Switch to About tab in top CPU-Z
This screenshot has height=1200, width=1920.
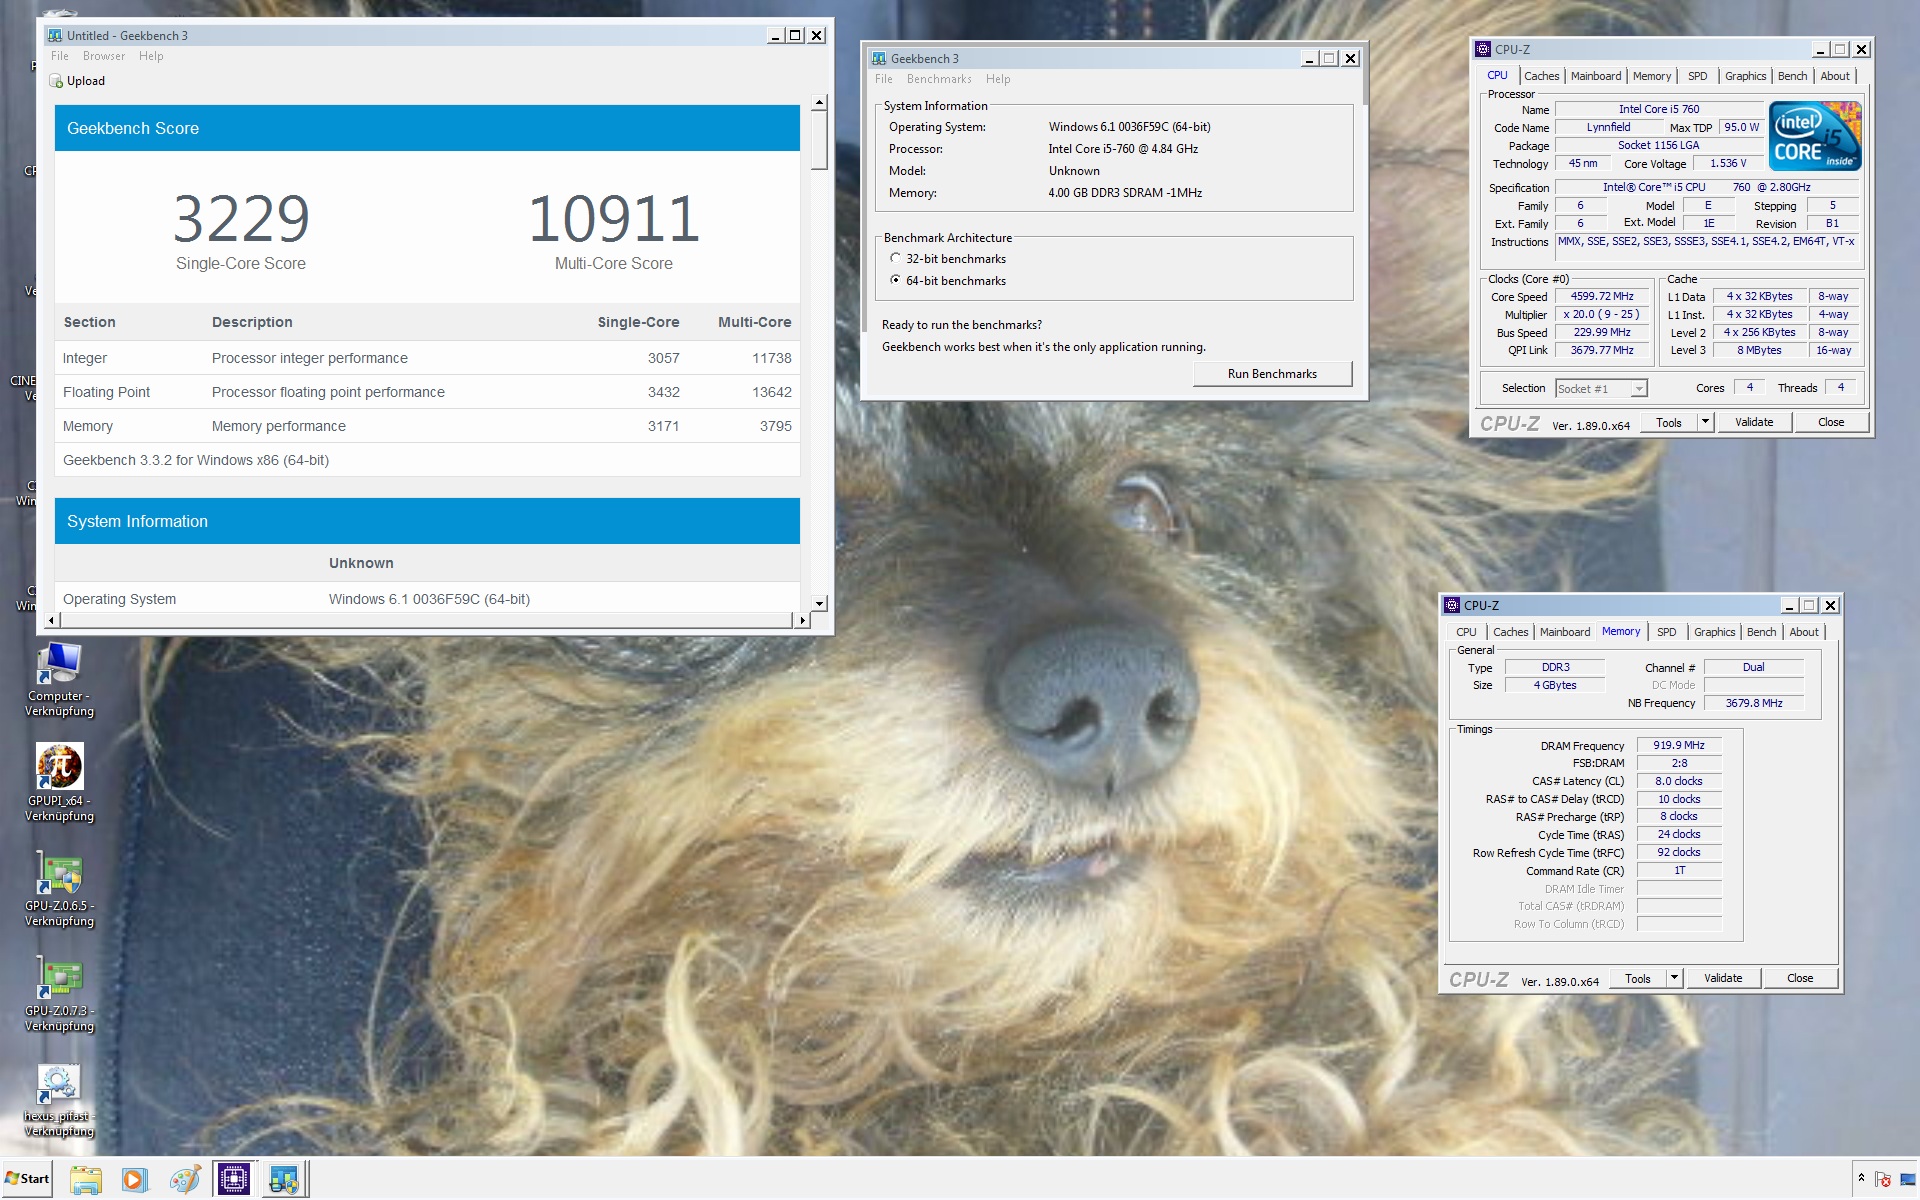coord(1835,76)
